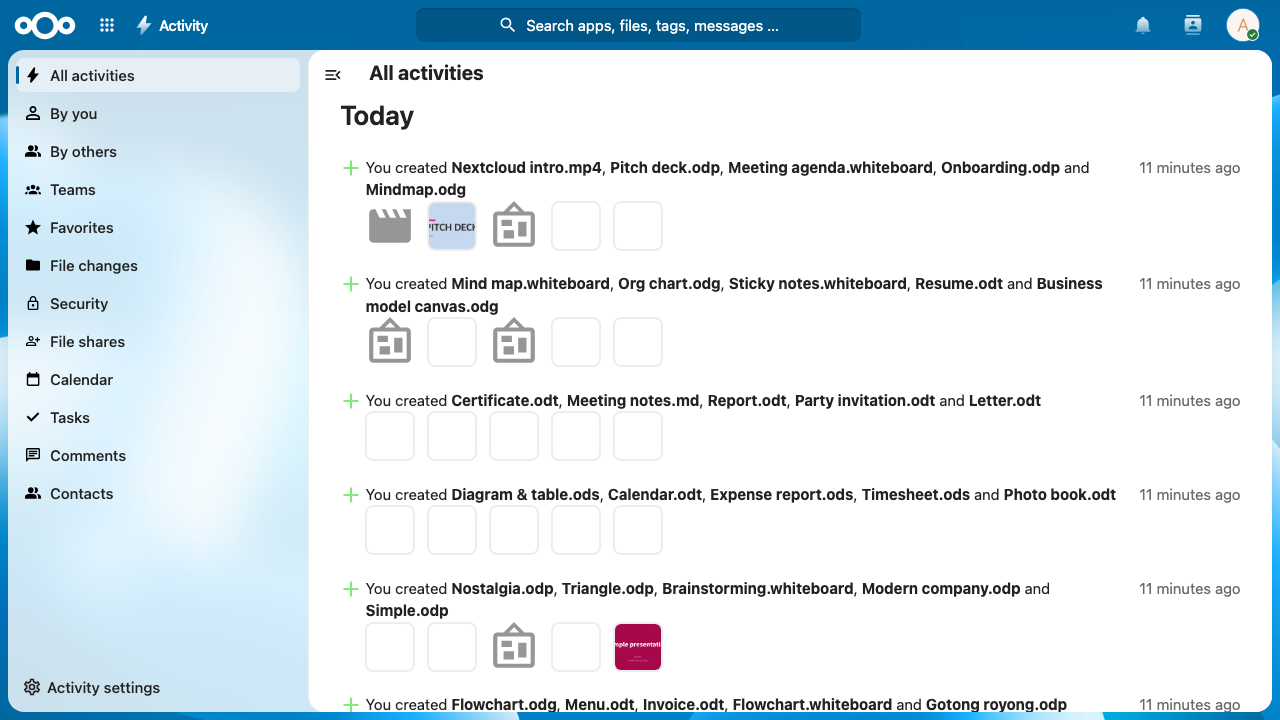Open the Pitch deck.odp file link
The width and height of the screenshot is (1280, 720).
pyautogui.click(x=665, y=168)
